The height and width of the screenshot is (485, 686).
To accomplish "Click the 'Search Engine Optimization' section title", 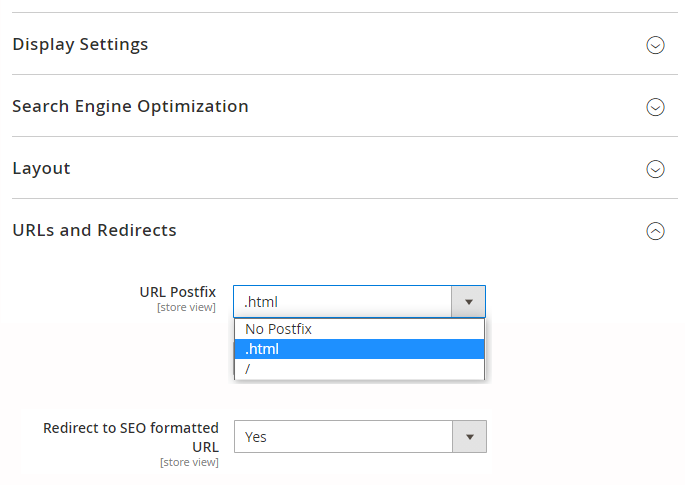I will tap(130, 107).
